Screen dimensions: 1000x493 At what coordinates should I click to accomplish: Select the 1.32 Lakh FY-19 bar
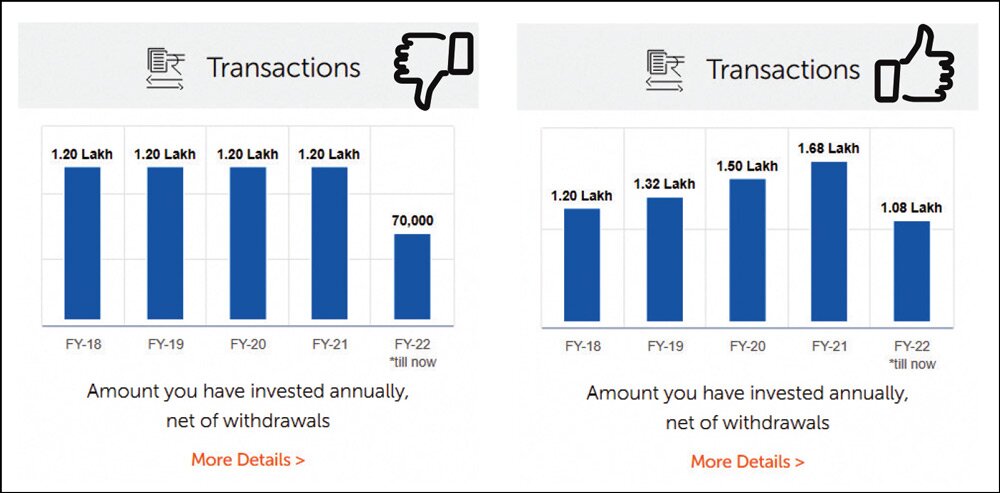(664, 261)
